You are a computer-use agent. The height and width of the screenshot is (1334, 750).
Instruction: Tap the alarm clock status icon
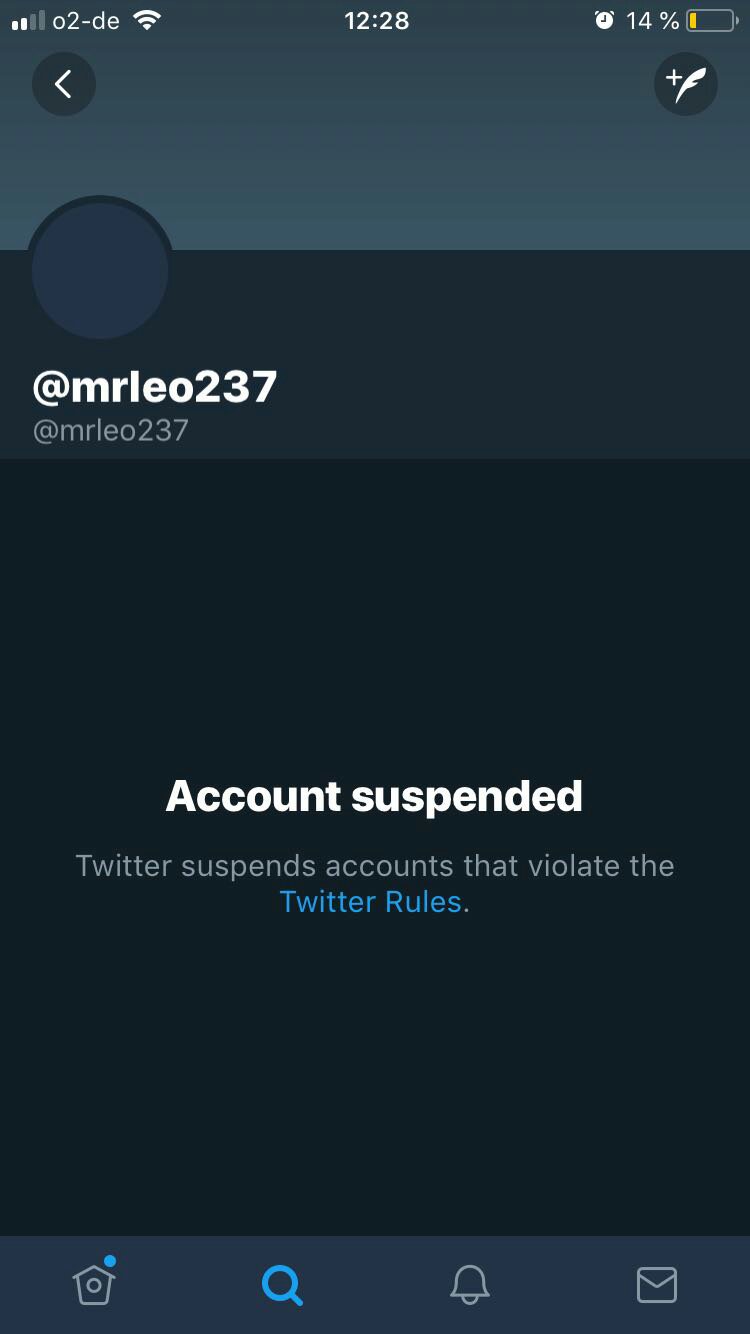click(604, 20)
